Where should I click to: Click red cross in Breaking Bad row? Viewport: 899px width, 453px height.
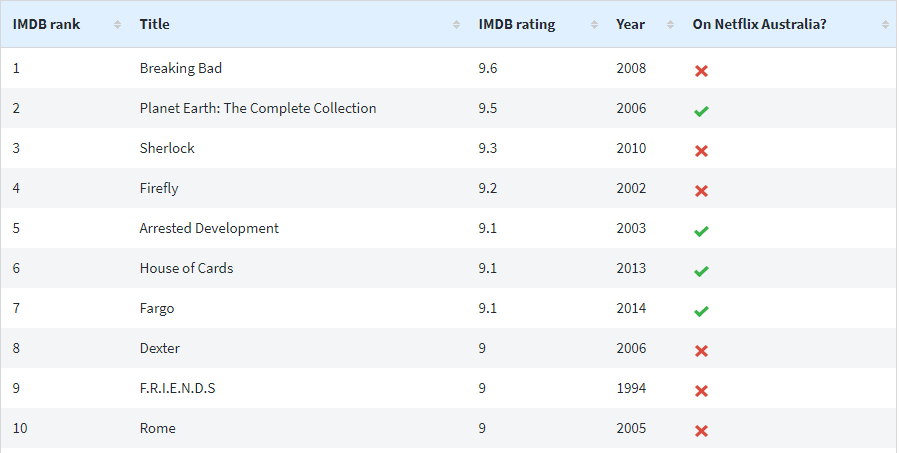click(701, 71)
